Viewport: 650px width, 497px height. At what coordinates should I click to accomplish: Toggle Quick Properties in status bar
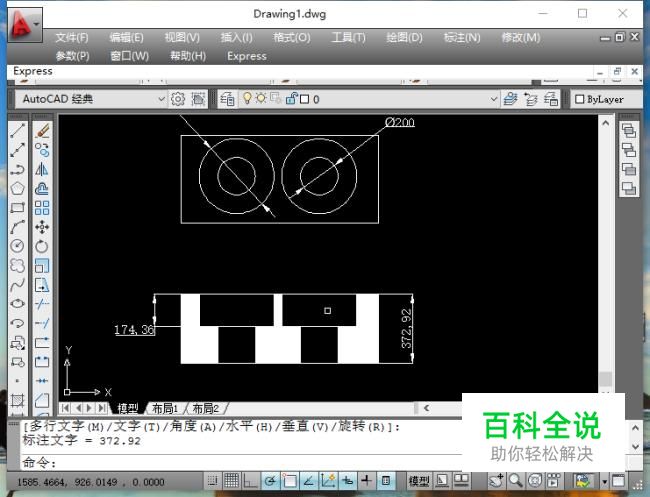coord(386,481)
